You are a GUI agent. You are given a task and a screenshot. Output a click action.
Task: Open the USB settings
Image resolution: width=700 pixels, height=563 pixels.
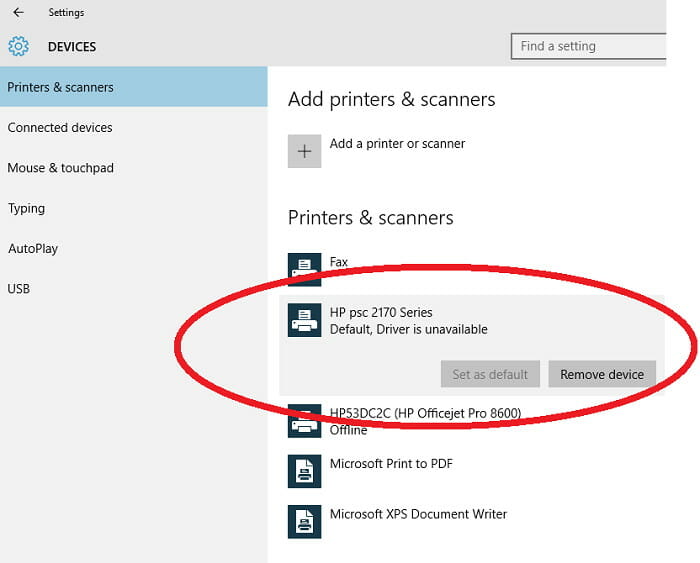(x=133, y=289)
